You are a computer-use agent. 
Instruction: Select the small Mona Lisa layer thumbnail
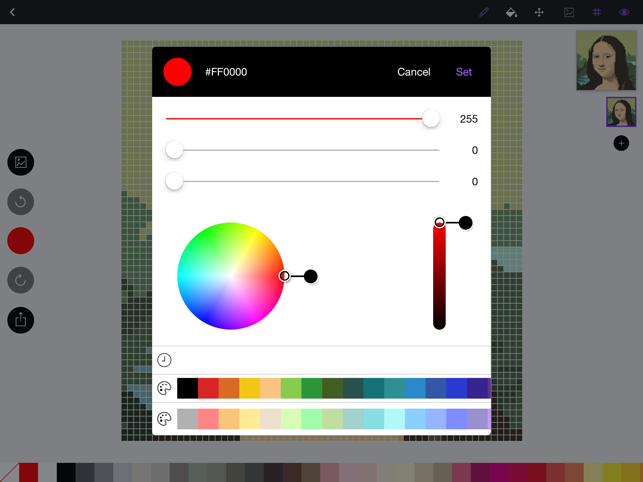pyautogui.click(x=621, y=111)
